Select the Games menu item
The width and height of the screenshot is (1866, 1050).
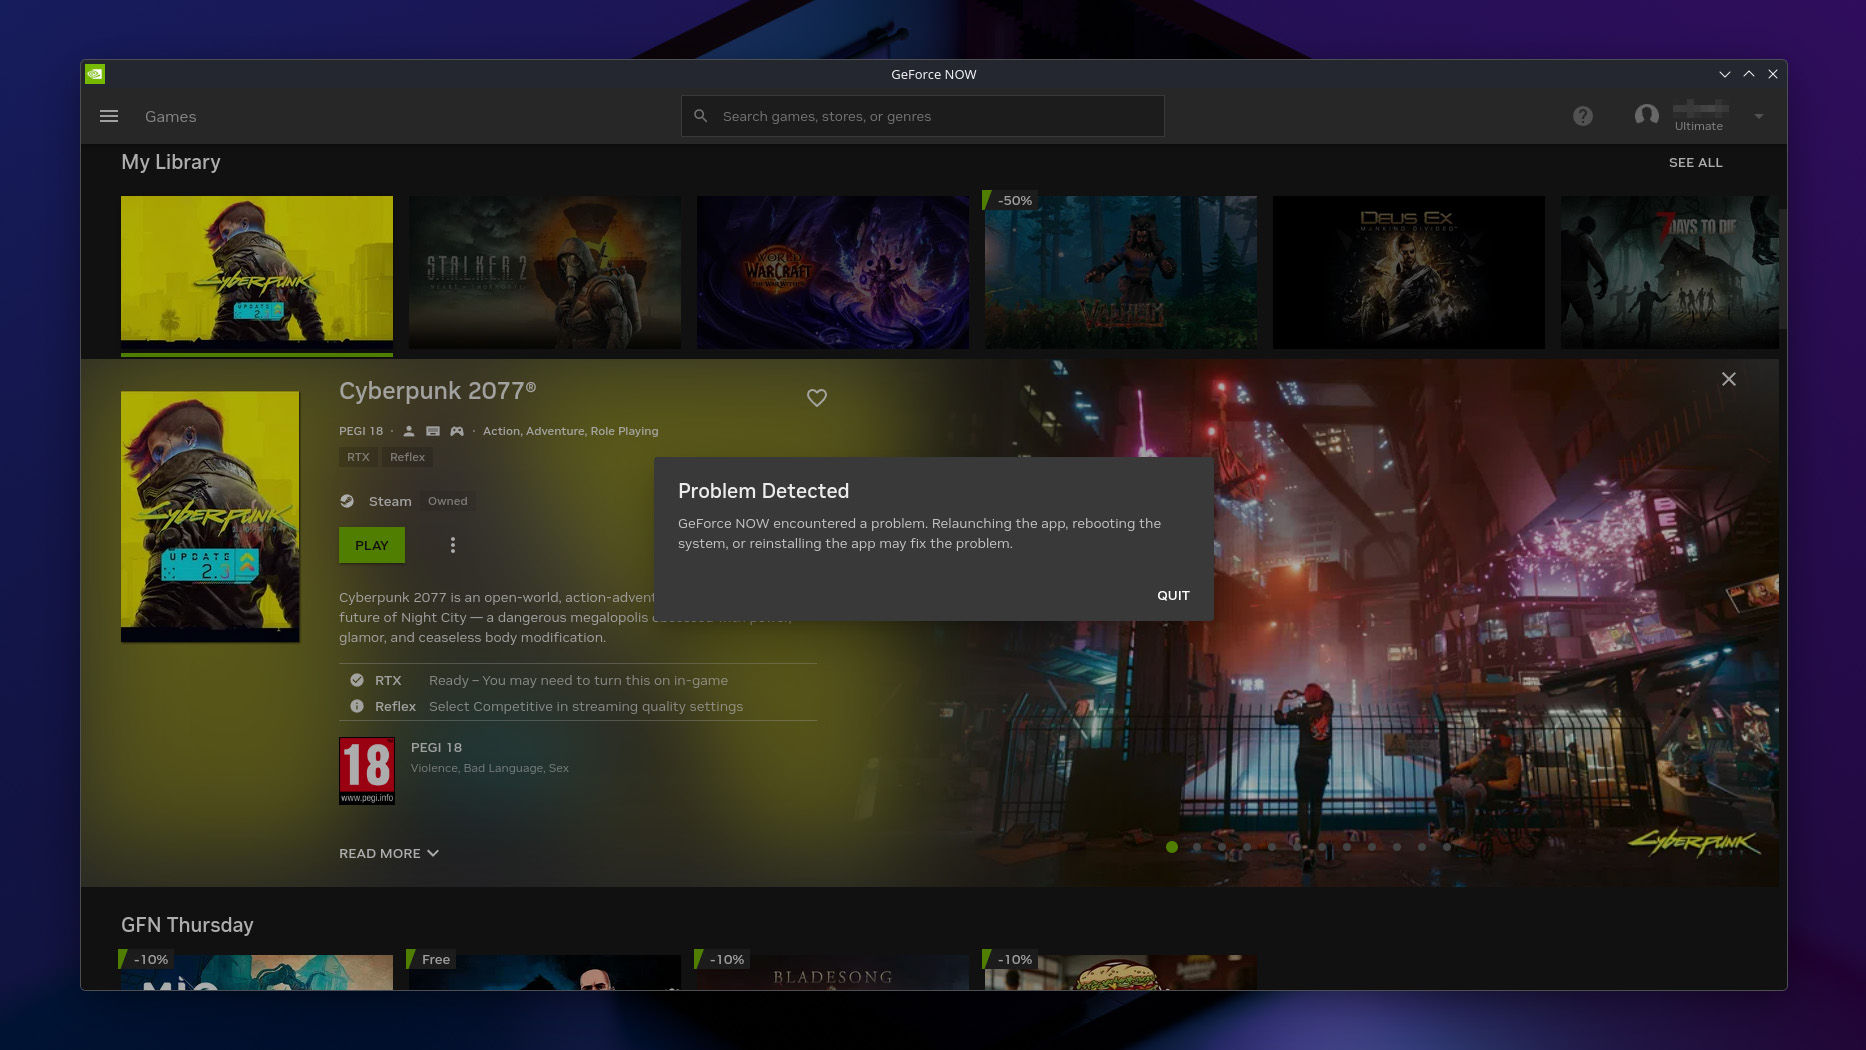pos(170,116)
